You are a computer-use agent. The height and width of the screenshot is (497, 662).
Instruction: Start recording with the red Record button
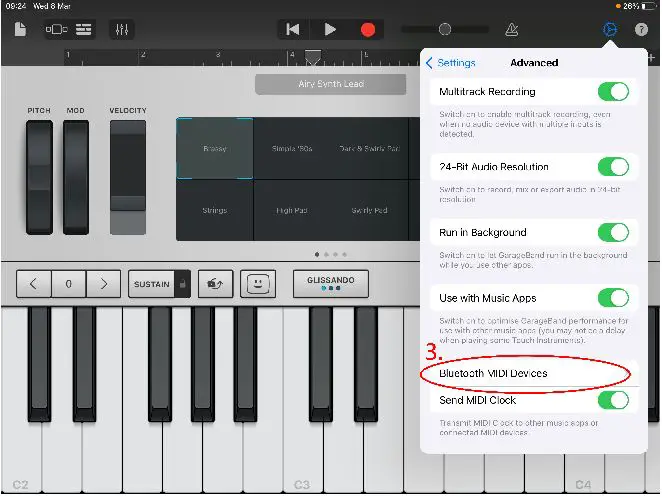coord(368,29)
